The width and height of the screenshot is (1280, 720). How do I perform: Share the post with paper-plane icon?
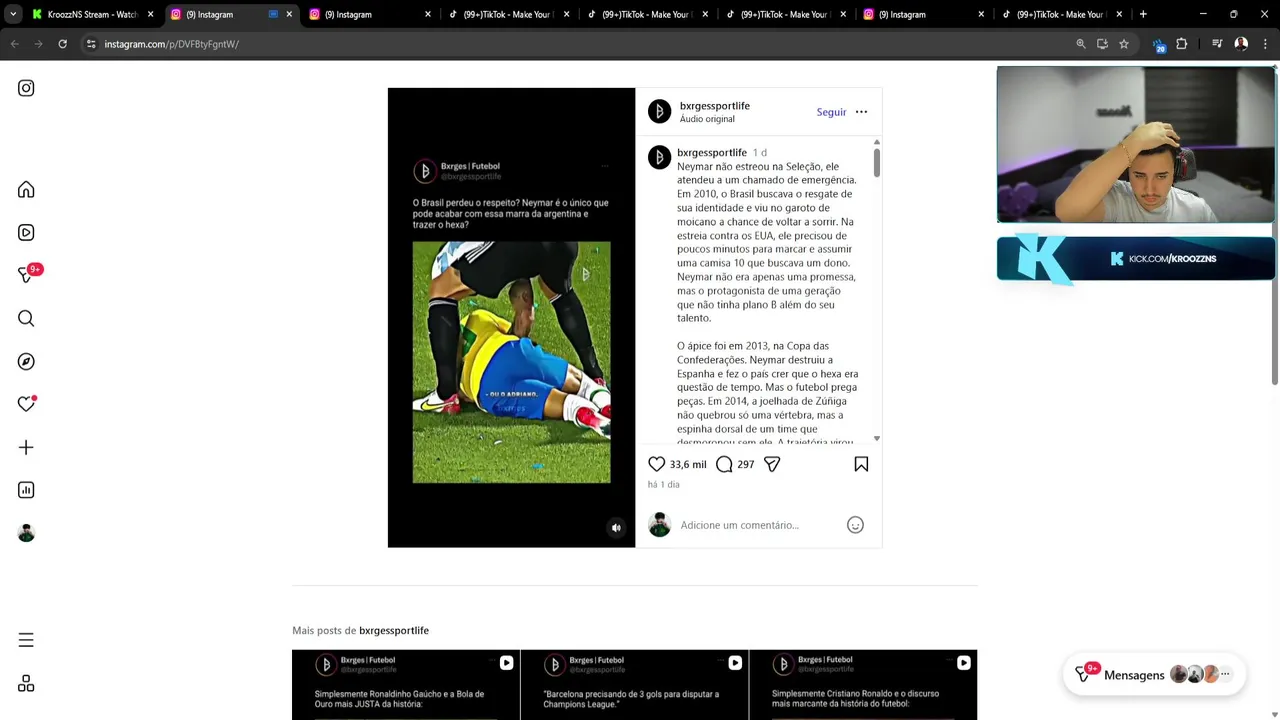pos(772,464)
